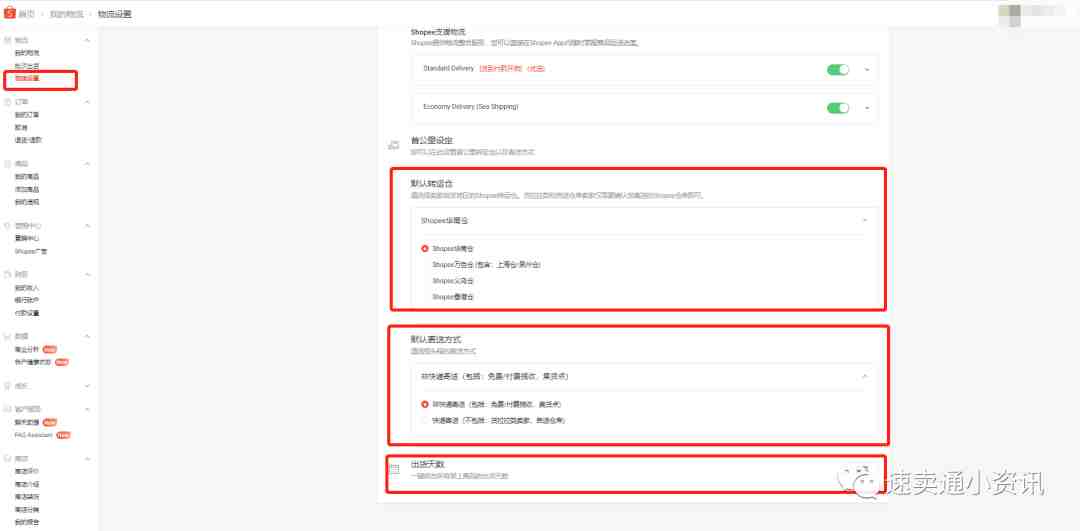Open the 默认转运仓 warehouse dropdown

(644, 220)
